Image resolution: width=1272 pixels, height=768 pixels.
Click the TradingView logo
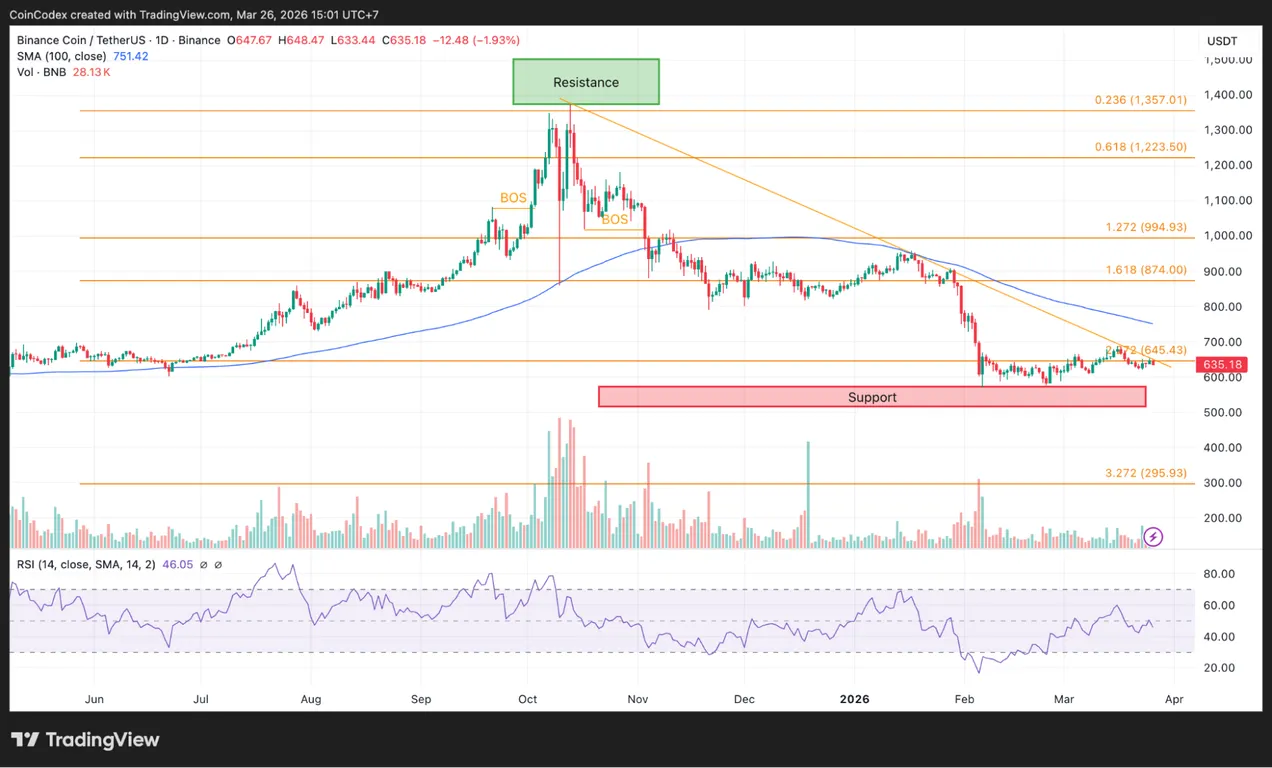click(85, 740)
